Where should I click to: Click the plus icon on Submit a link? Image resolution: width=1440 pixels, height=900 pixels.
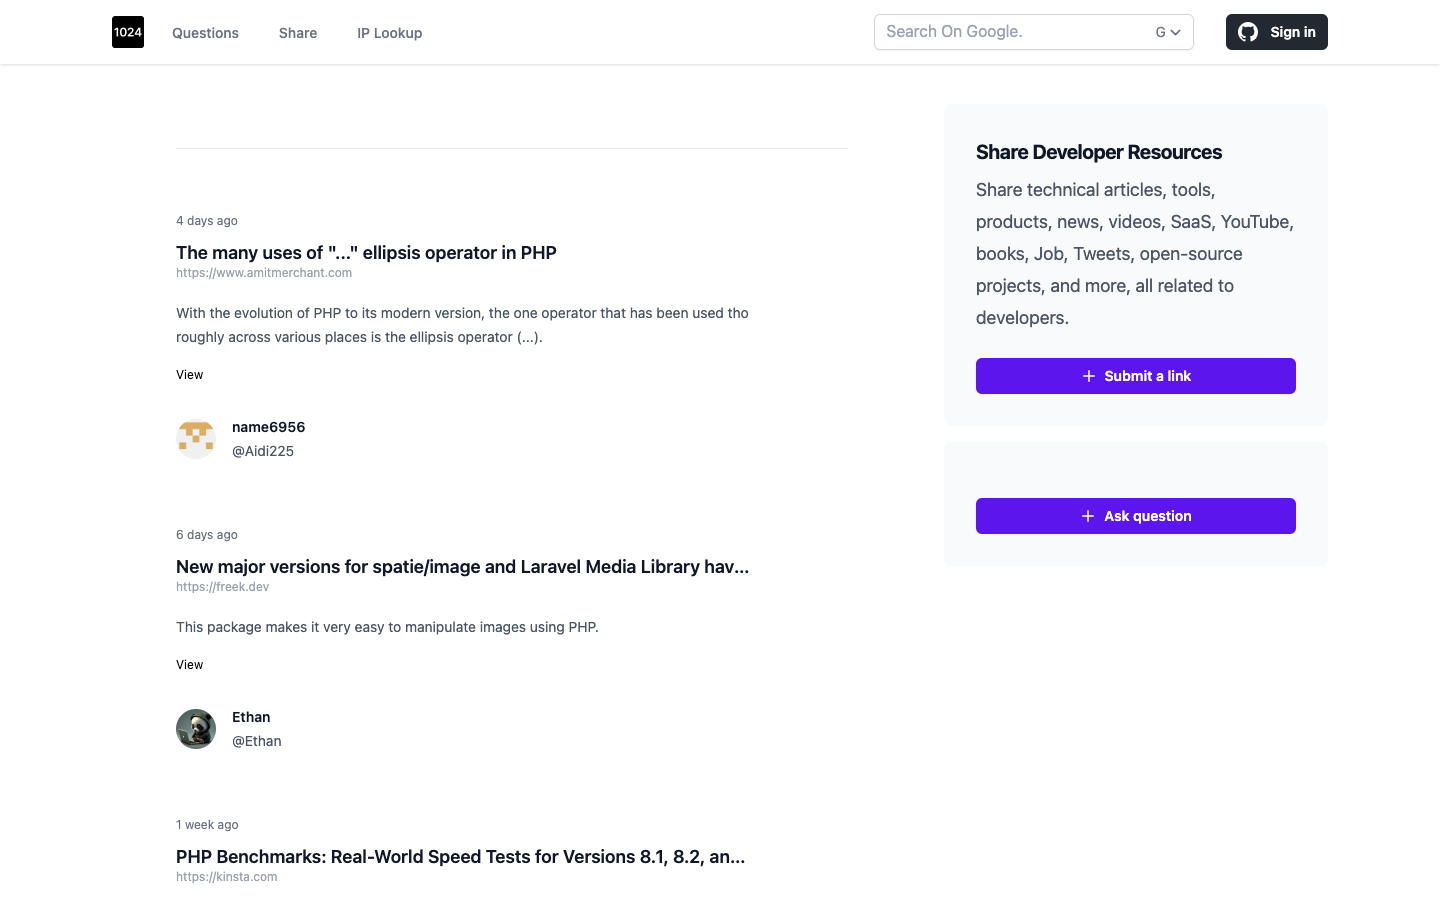1089,376
